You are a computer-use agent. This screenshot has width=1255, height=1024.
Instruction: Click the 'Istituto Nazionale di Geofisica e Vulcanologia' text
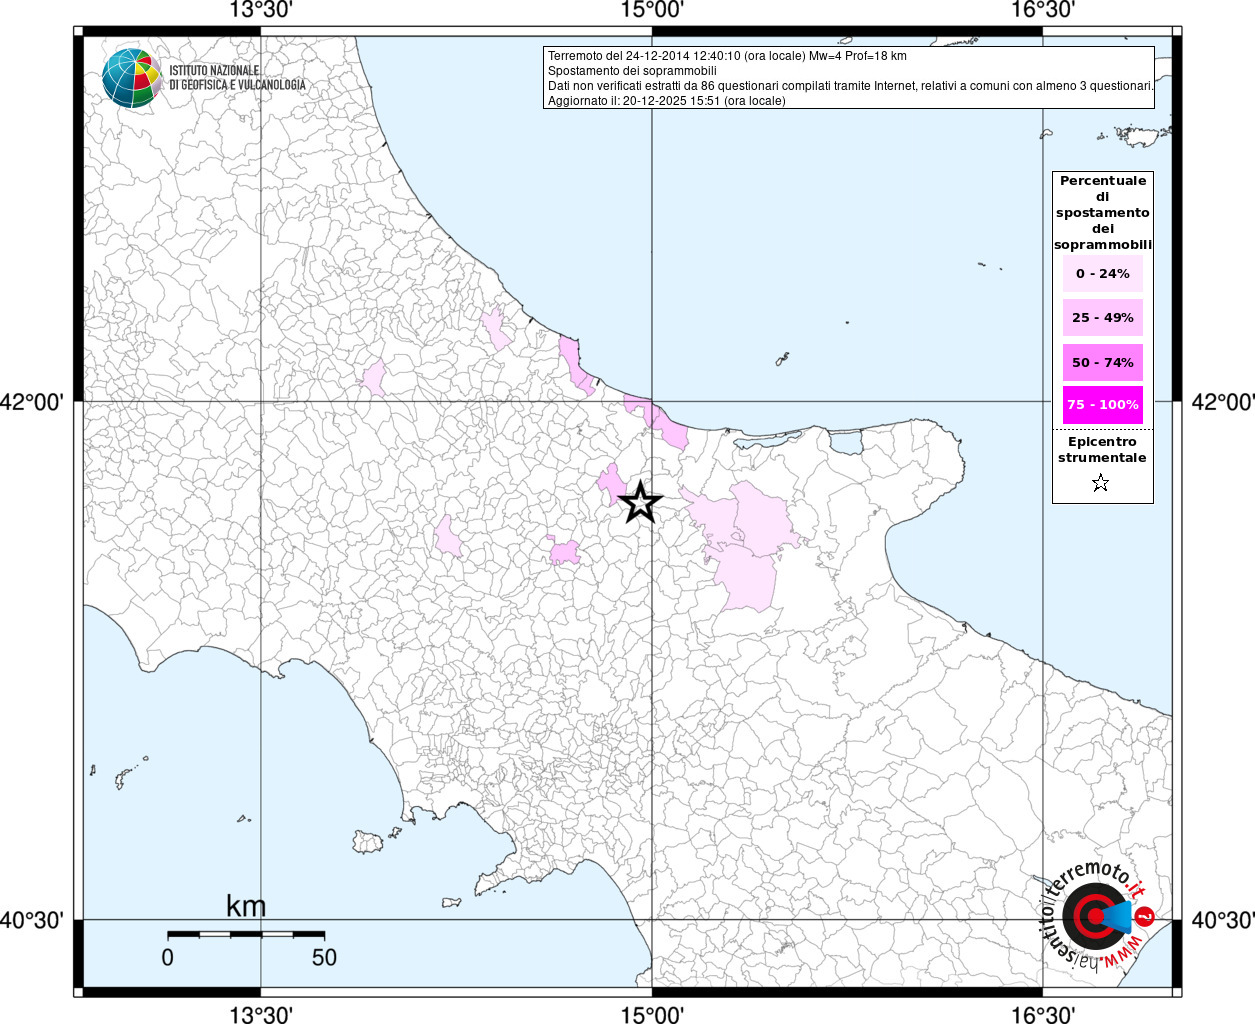click(237, 78)
